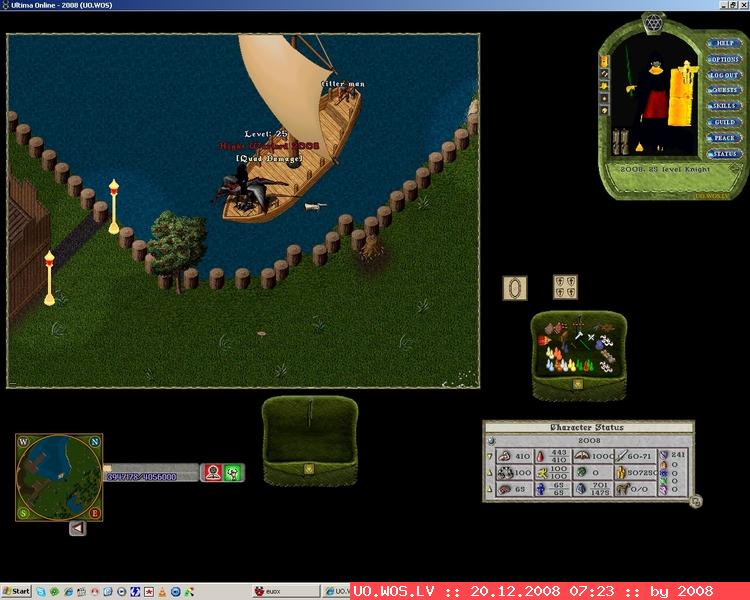The image size is (750, 600).
Task: Click the Character Status title bar
Action: [588, 427]
